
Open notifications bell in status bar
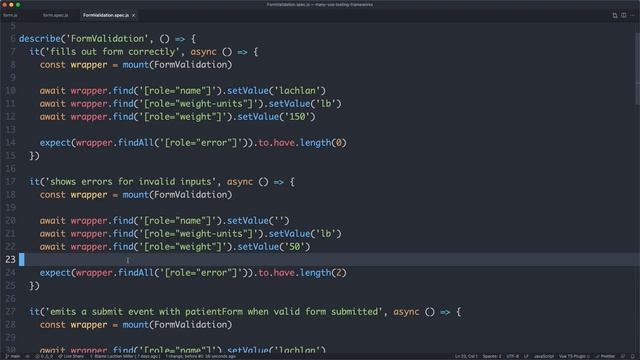tap(633, 356)
